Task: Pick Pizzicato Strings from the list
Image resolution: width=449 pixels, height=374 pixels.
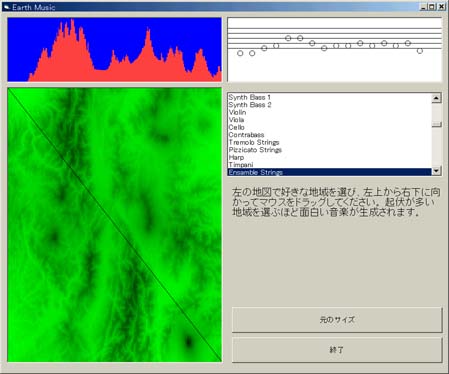Action: pyautogui.click(x=329, y=150)
